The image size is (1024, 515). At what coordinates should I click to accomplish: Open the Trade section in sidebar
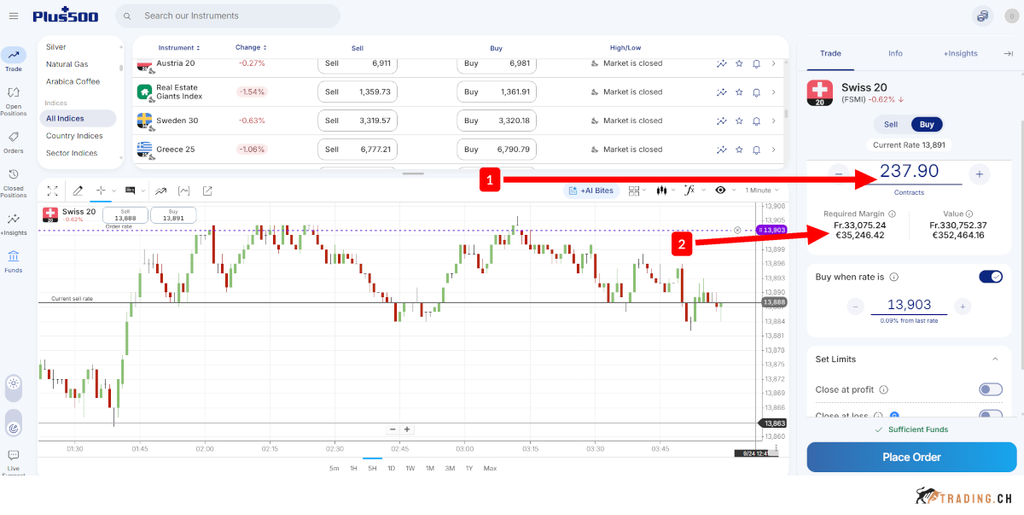point(14,59)
